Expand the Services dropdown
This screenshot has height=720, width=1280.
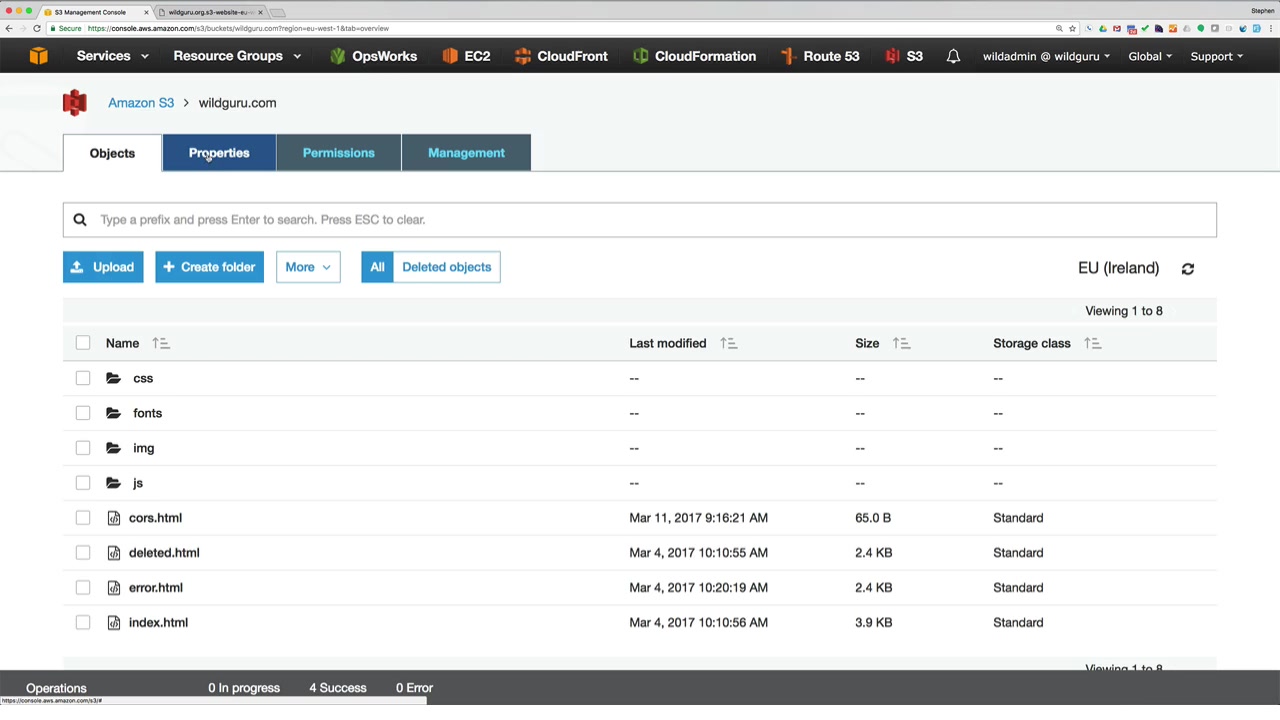tap(112, 56)
